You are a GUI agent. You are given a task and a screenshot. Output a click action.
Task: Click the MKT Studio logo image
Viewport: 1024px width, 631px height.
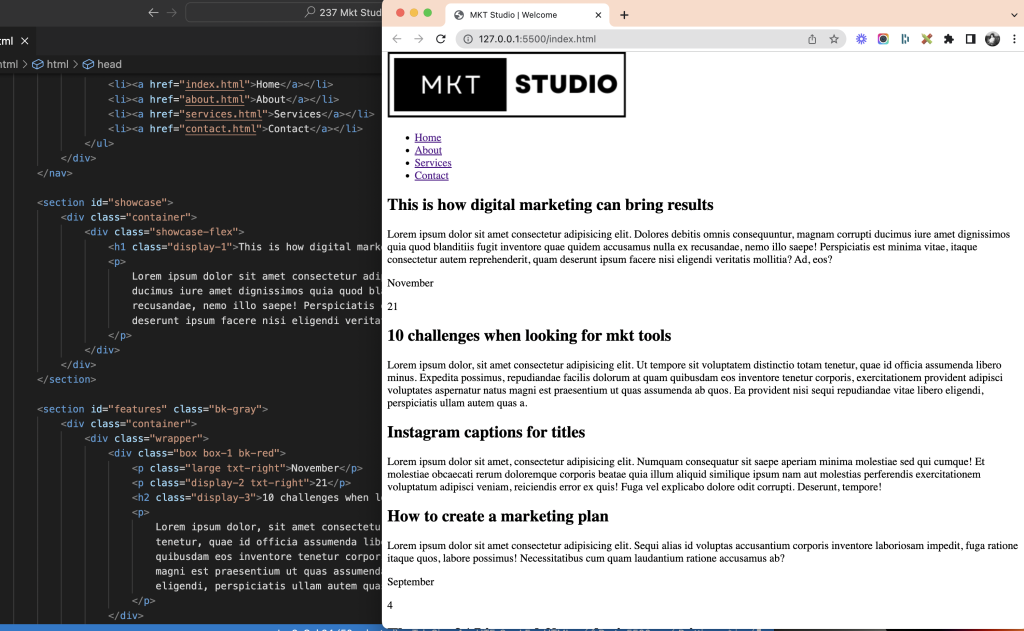507,85
